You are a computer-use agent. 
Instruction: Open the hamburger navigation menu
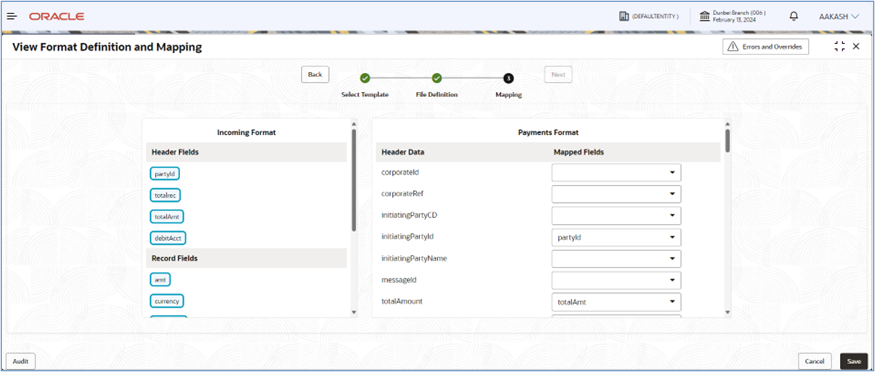[x=12, y=17]
